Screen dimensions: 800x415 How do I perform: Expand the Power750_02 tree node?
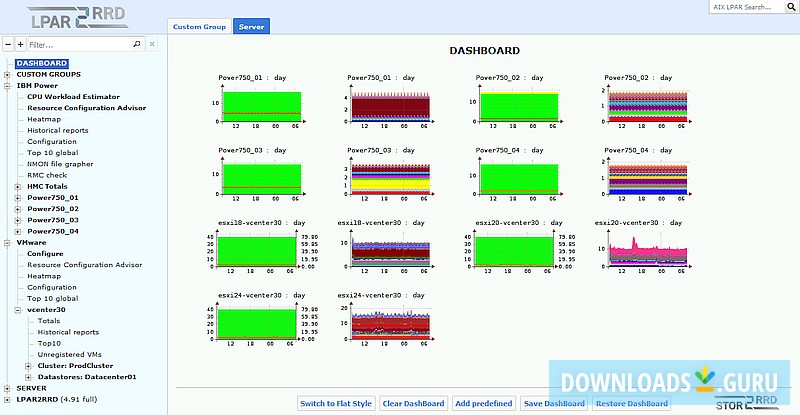click(18, 209)
